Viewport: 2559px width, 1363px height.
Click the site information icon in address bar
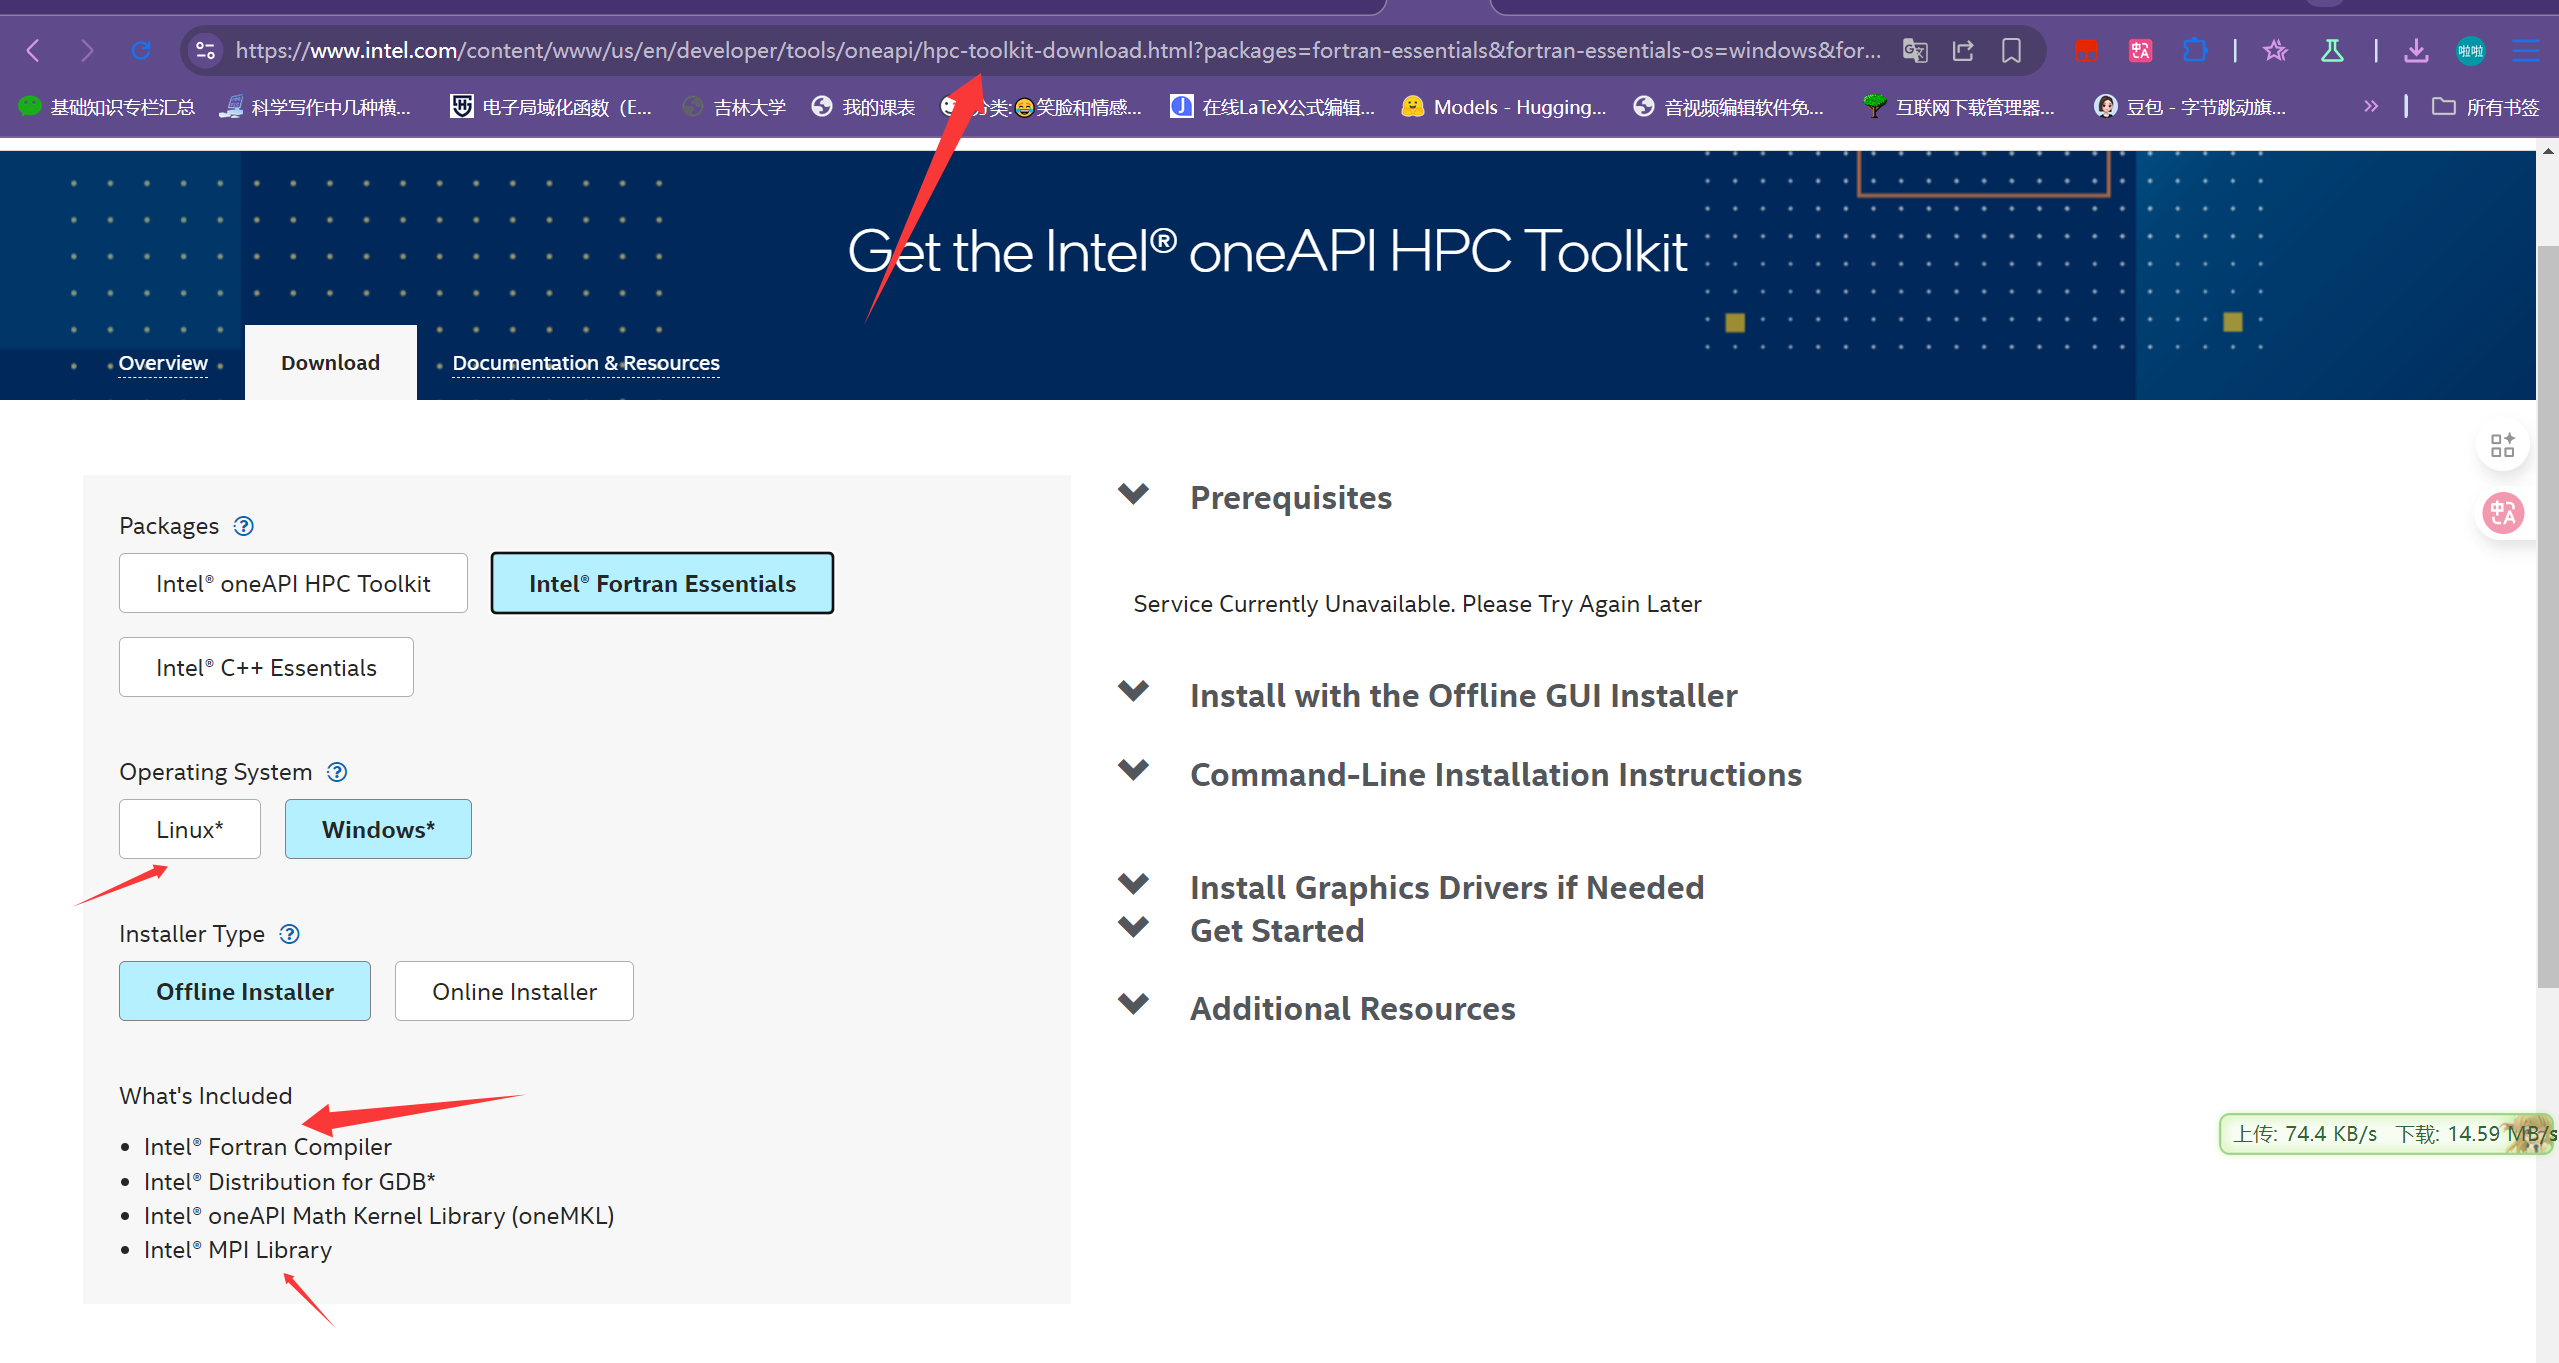(205, 50)
